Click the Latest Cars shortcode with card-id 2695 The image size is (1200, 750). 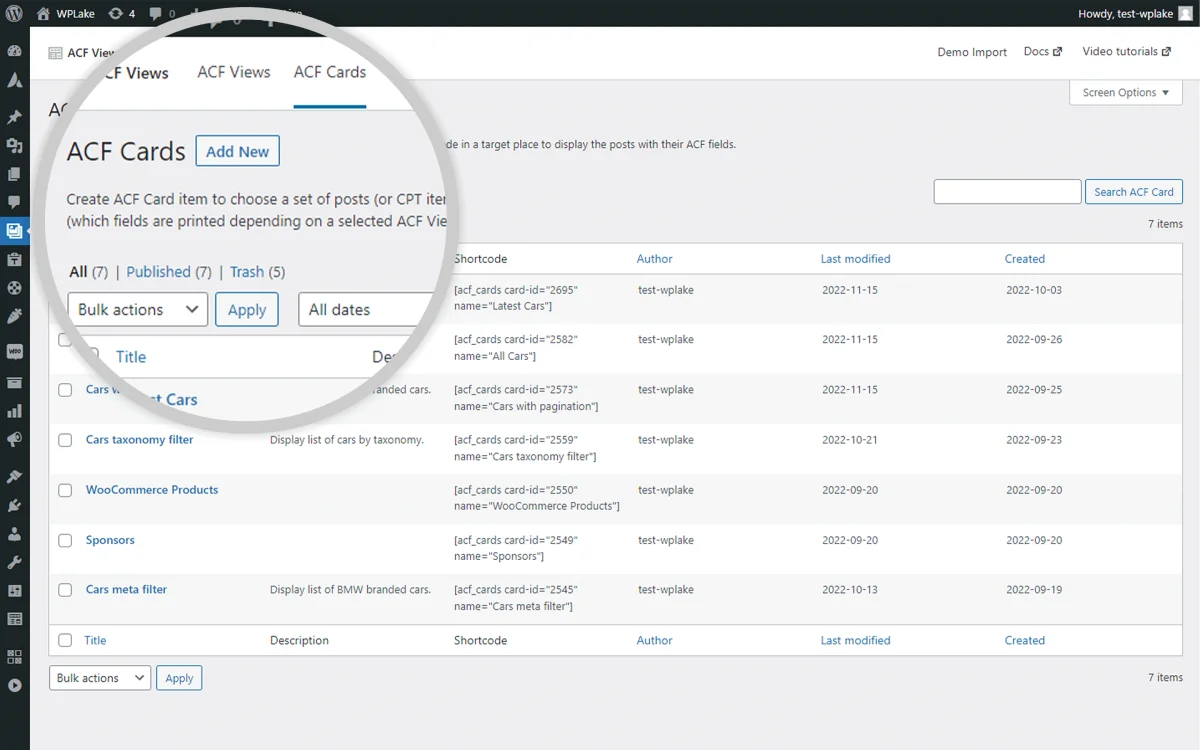click(x=516, y=298)
